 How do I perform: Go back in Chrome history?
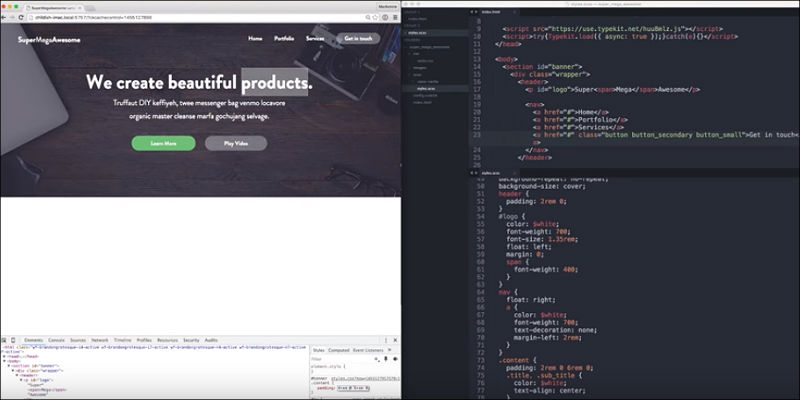(4, 17)
